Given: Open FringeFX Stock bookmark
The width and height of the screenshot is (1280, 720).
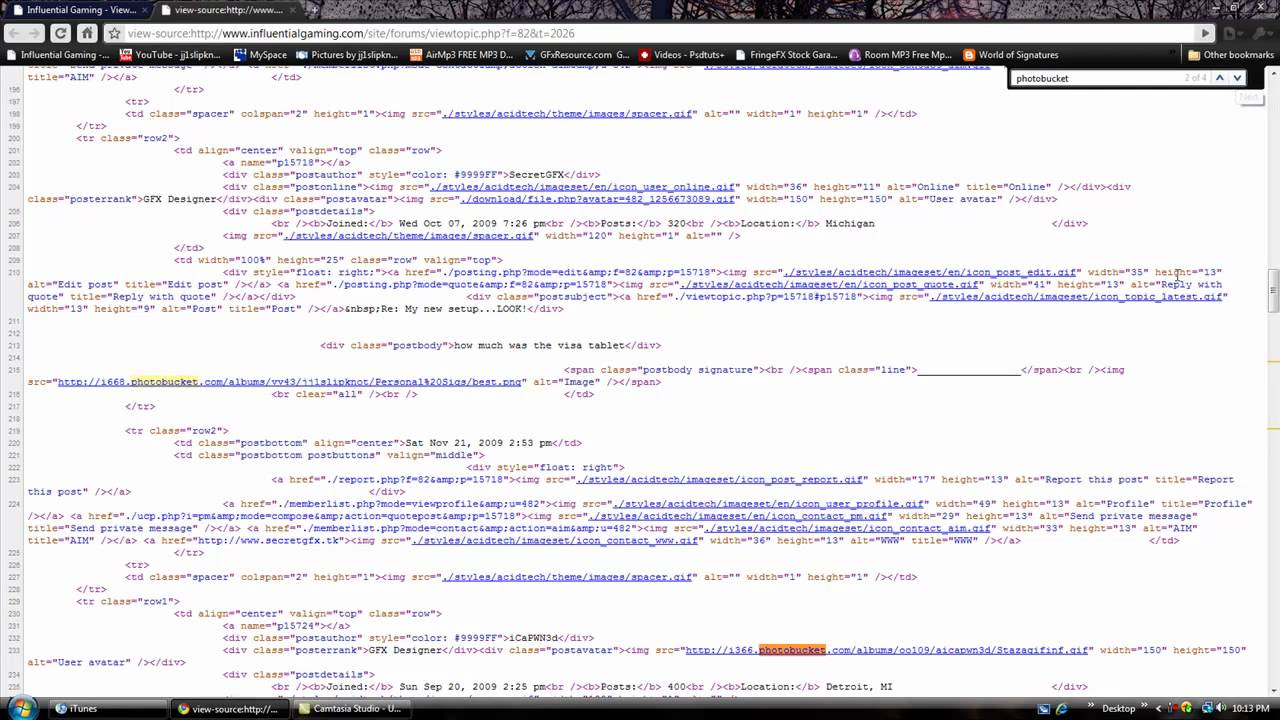Looking at the screenshot, I should point(786,55).
